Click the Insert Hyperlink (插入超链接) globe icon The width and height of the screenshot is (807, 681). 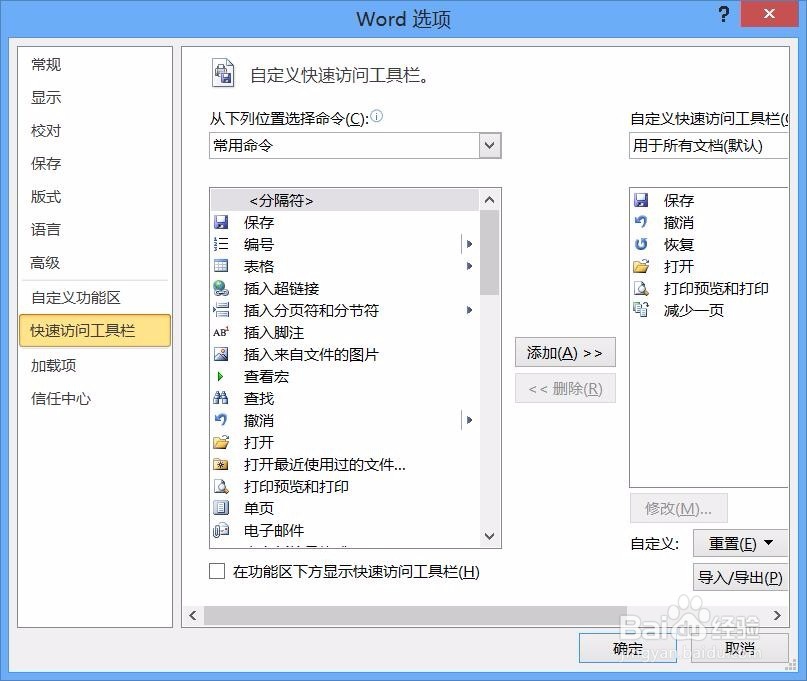(x=221, y=288)
